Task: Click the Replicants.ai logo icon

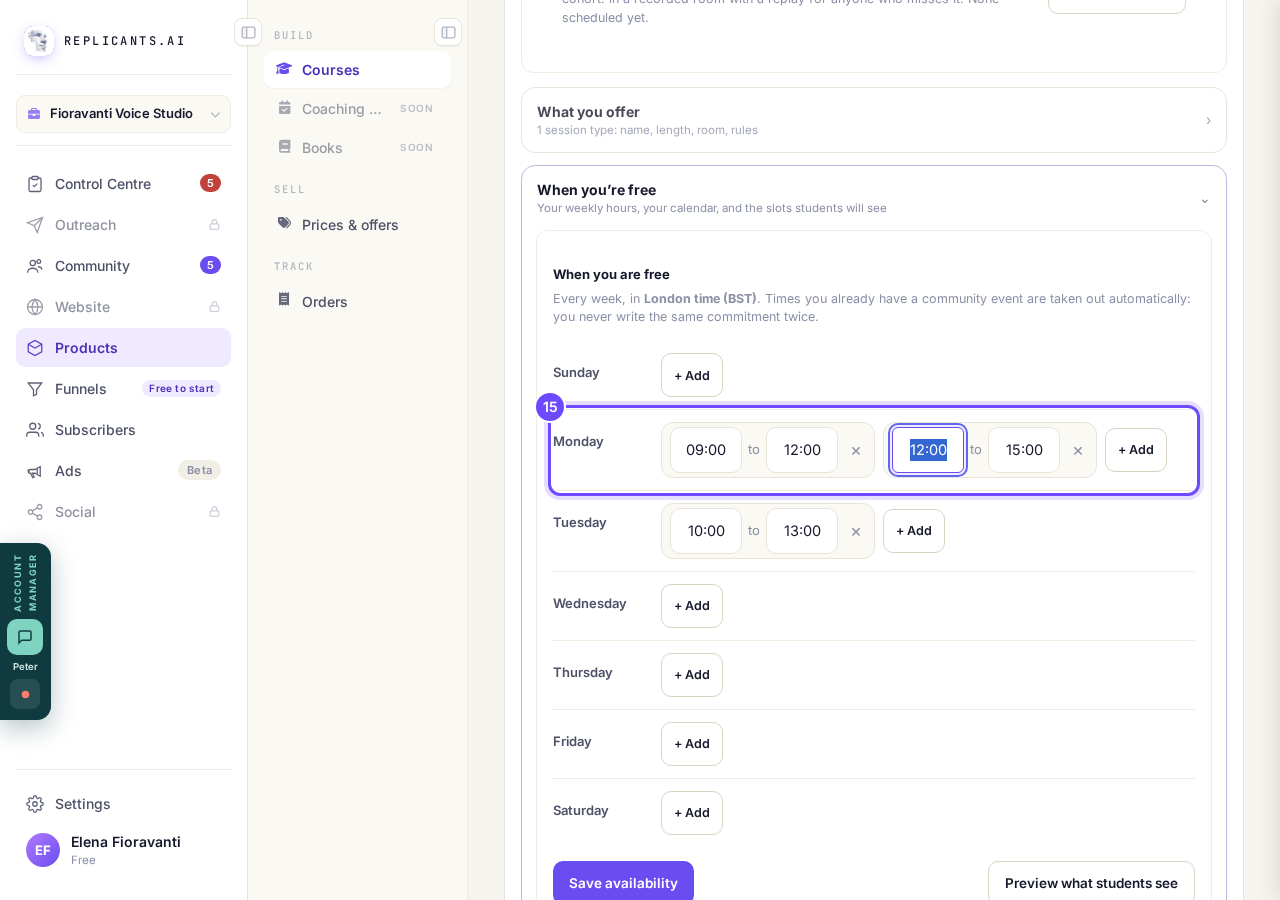Action: coord(39,41)
